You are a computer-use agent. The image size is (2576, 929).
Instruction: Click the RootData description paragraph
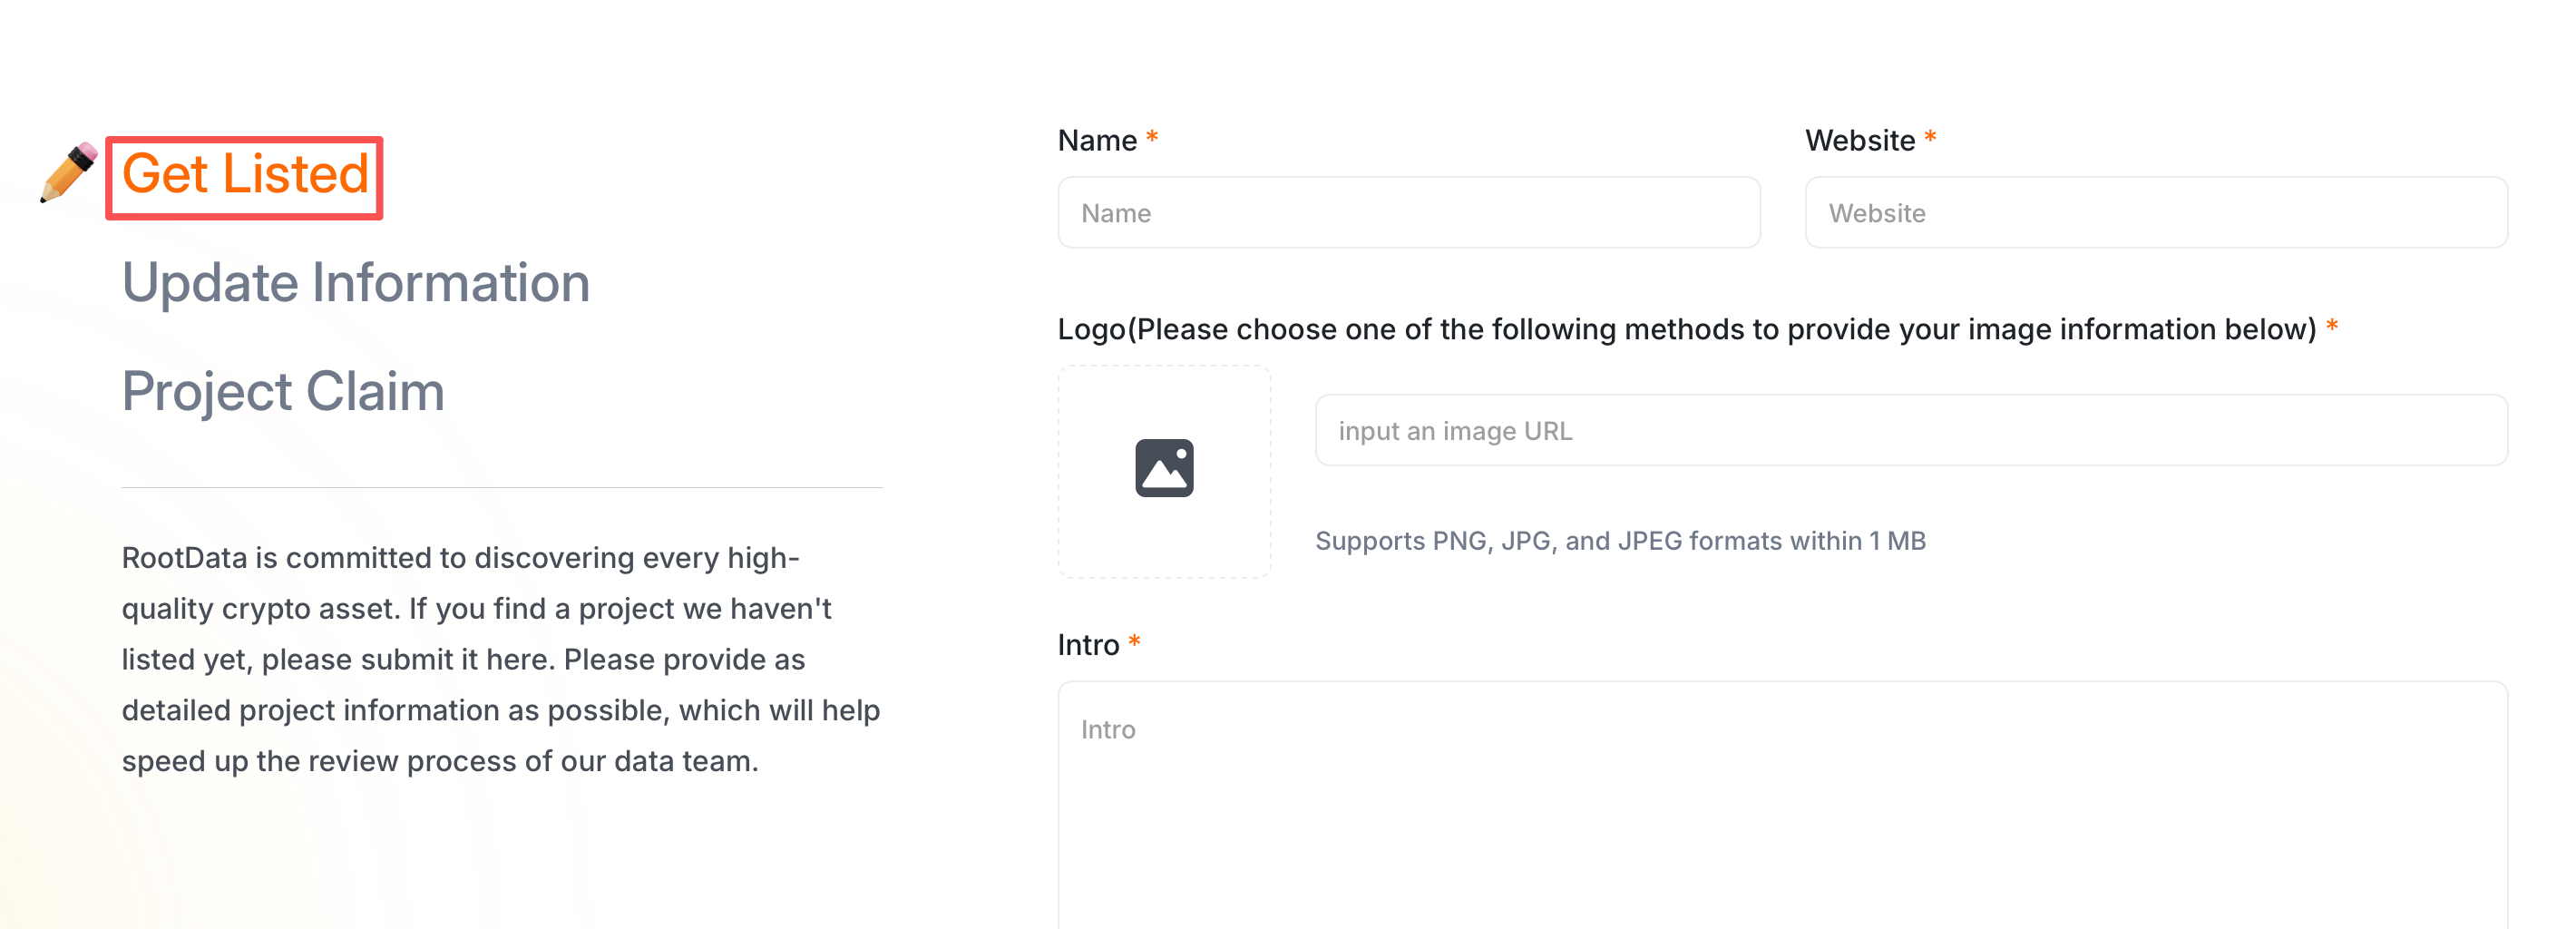click(x=501, y=659)
